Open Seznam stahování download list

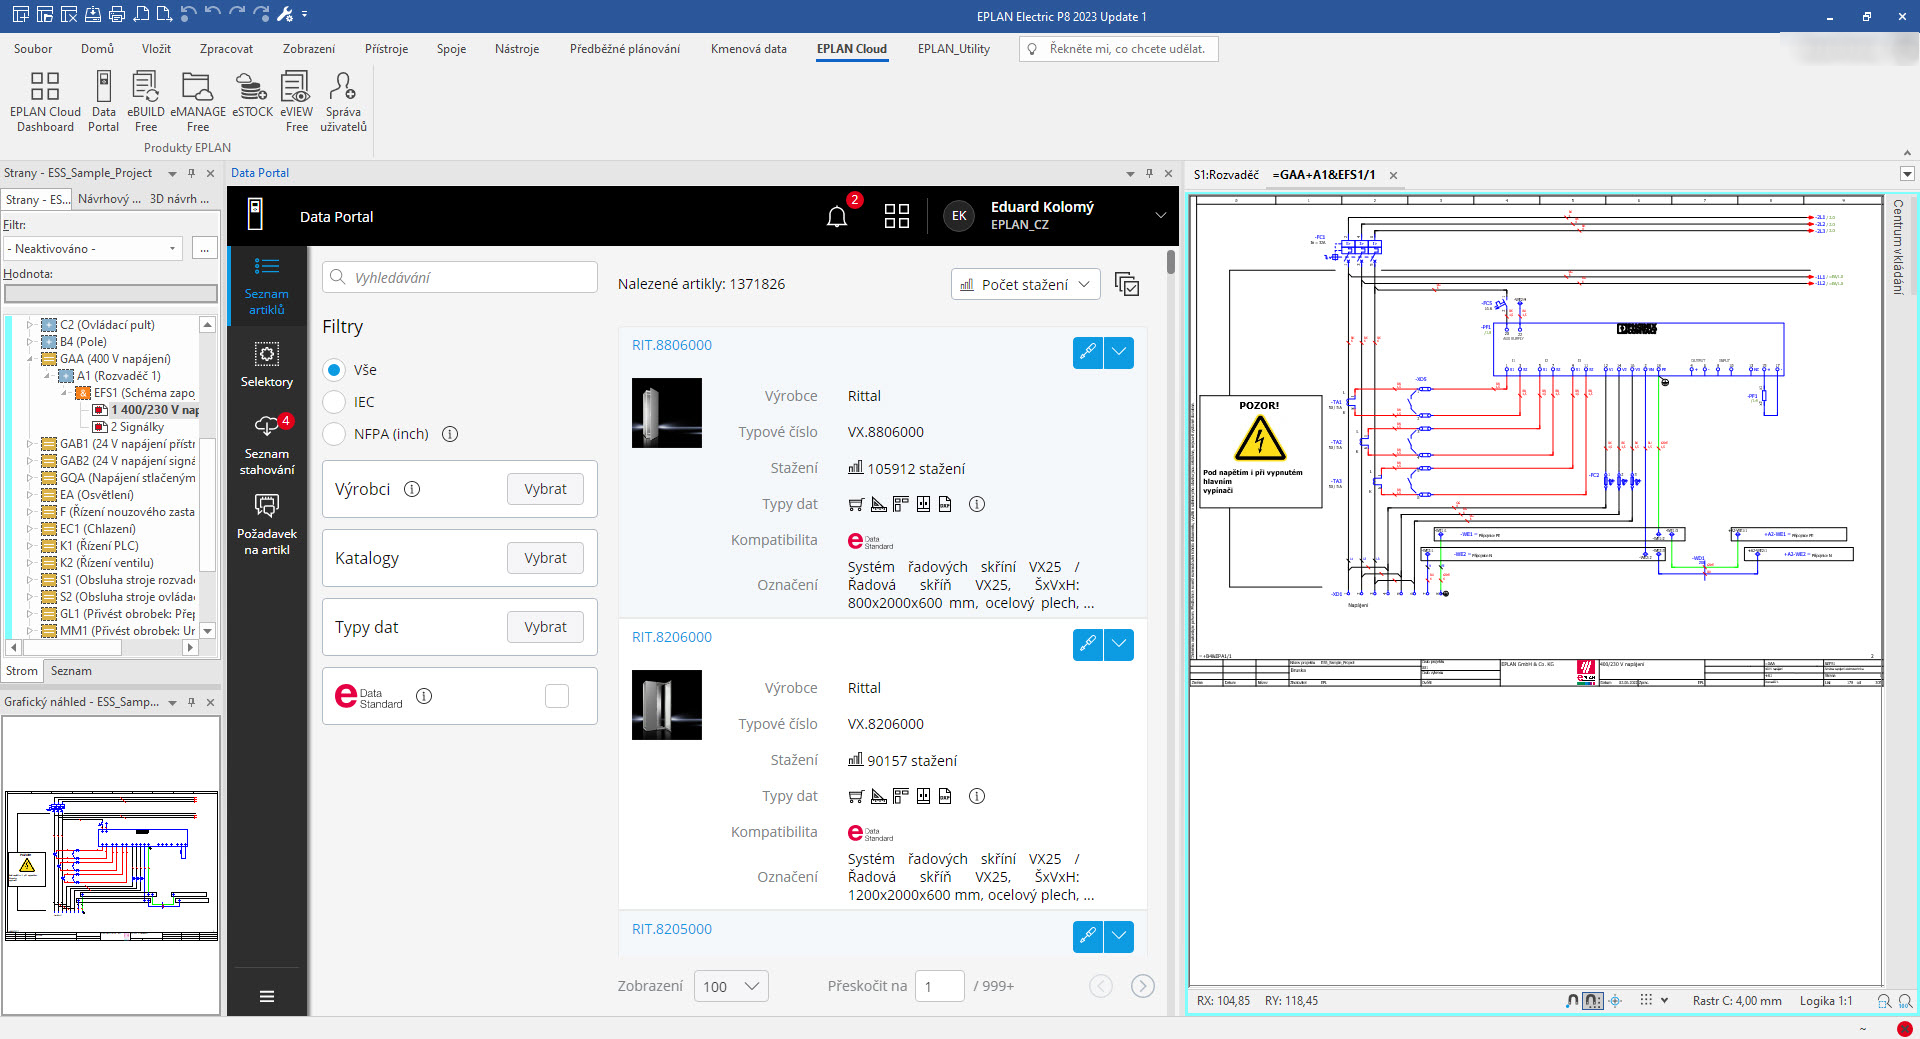267,445
